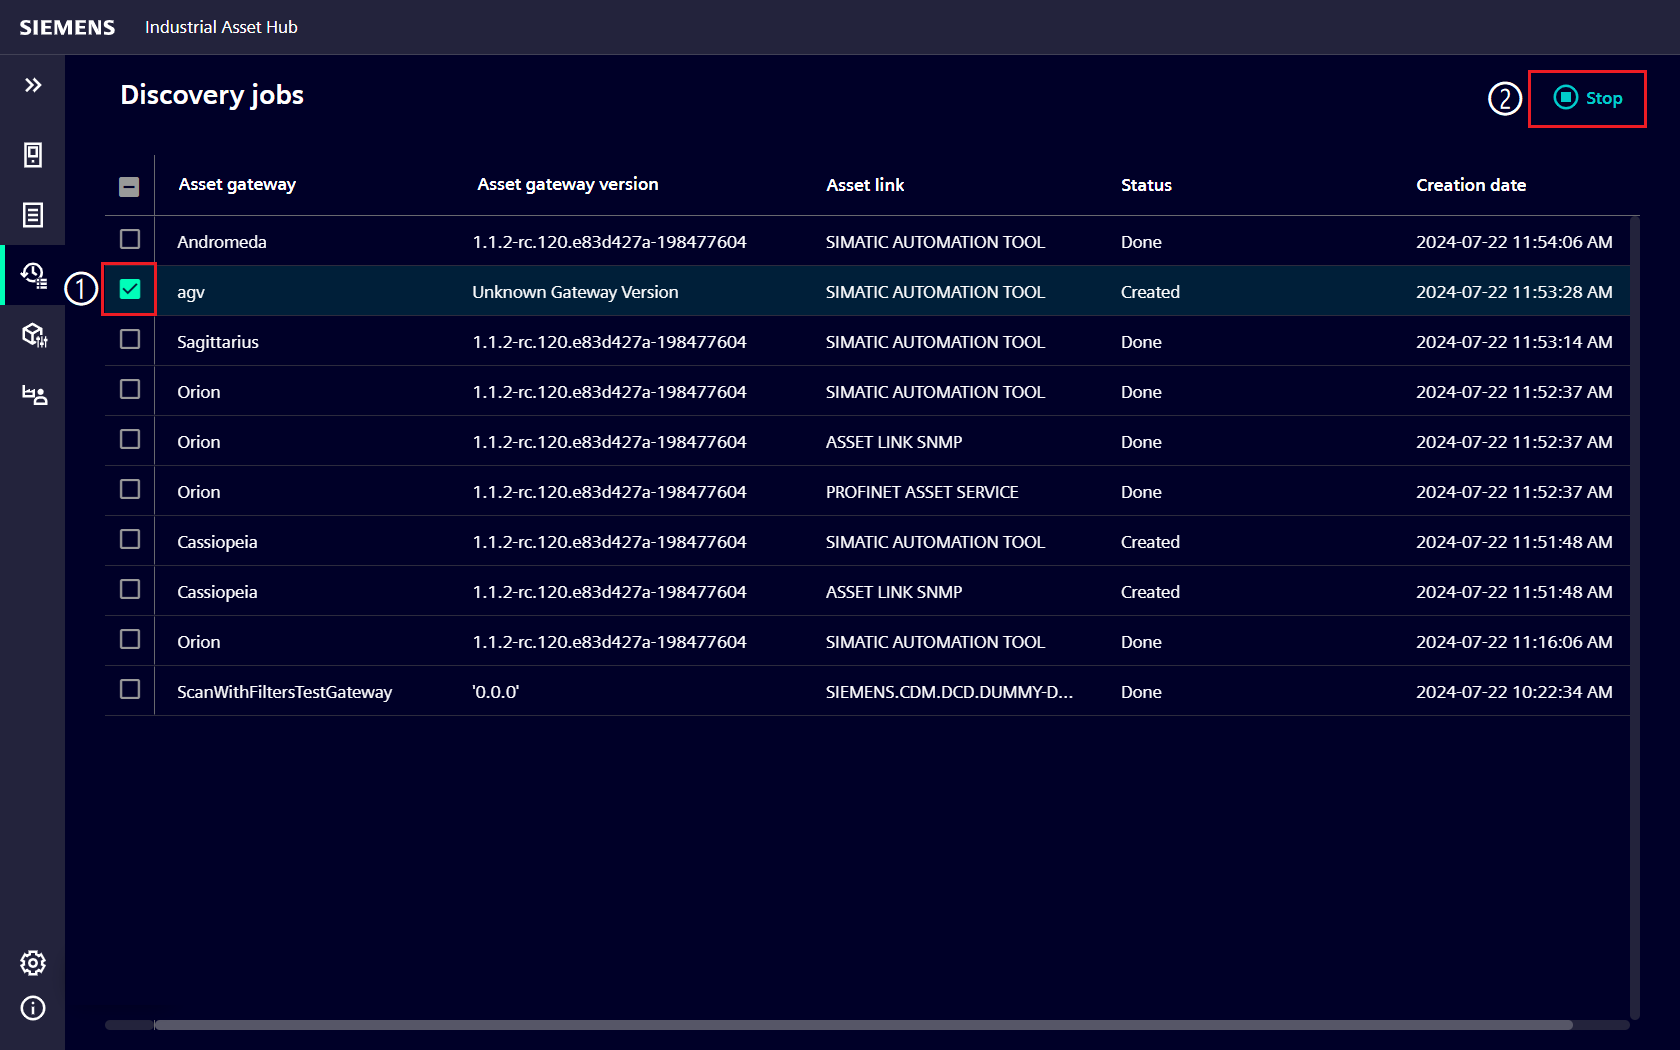Click the vertical scrollbar beside the table
The width and height of the screenshot is (1680, 1050).
coord(1635,617)
